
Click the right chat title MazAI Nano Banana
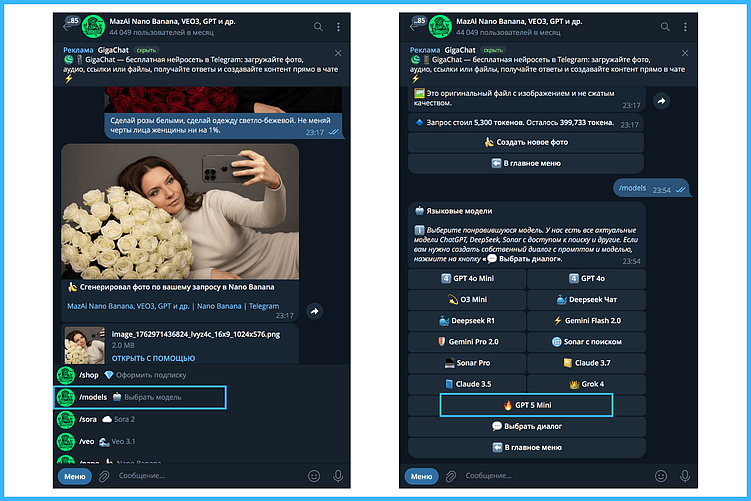[519, 22]
